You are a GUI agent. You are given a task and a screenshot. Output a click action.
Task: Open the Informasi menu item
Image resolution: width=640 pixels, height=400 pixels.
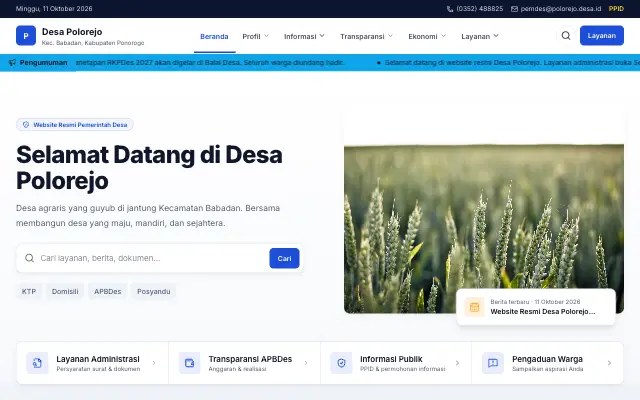coord(300,36)
